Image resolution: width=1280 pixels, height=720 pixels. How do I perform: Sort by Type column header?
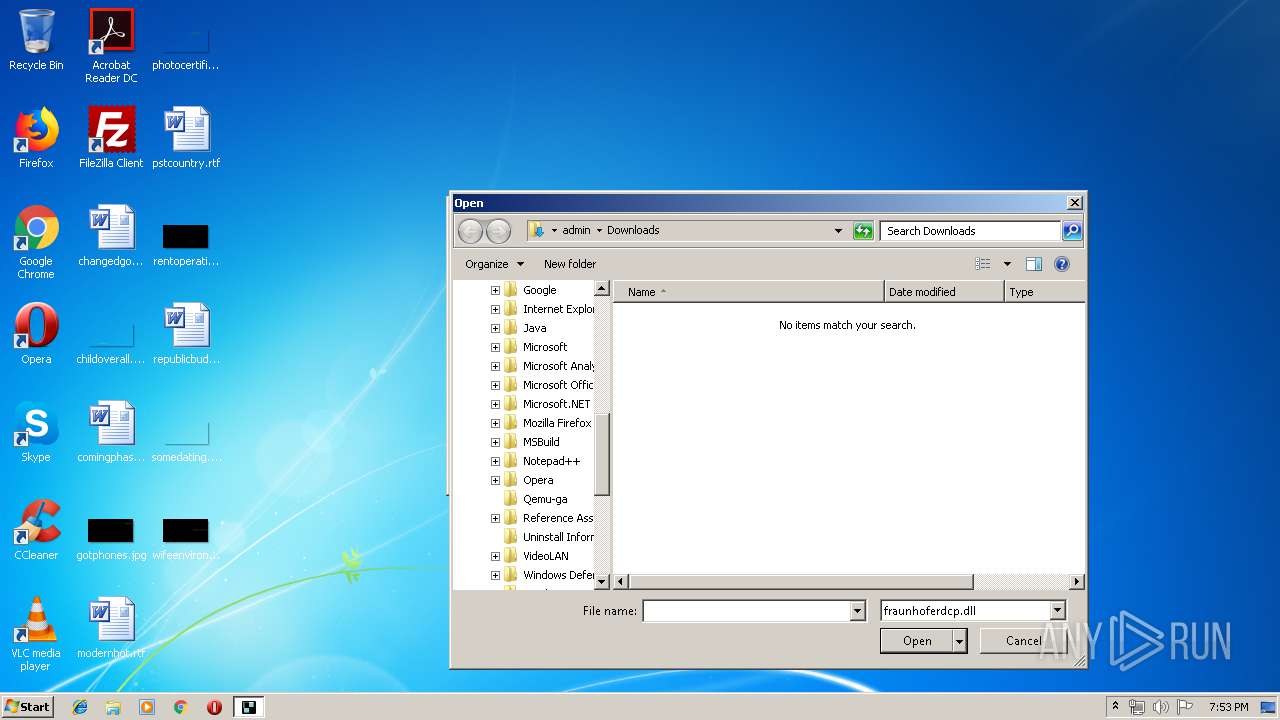point(1045,292)
